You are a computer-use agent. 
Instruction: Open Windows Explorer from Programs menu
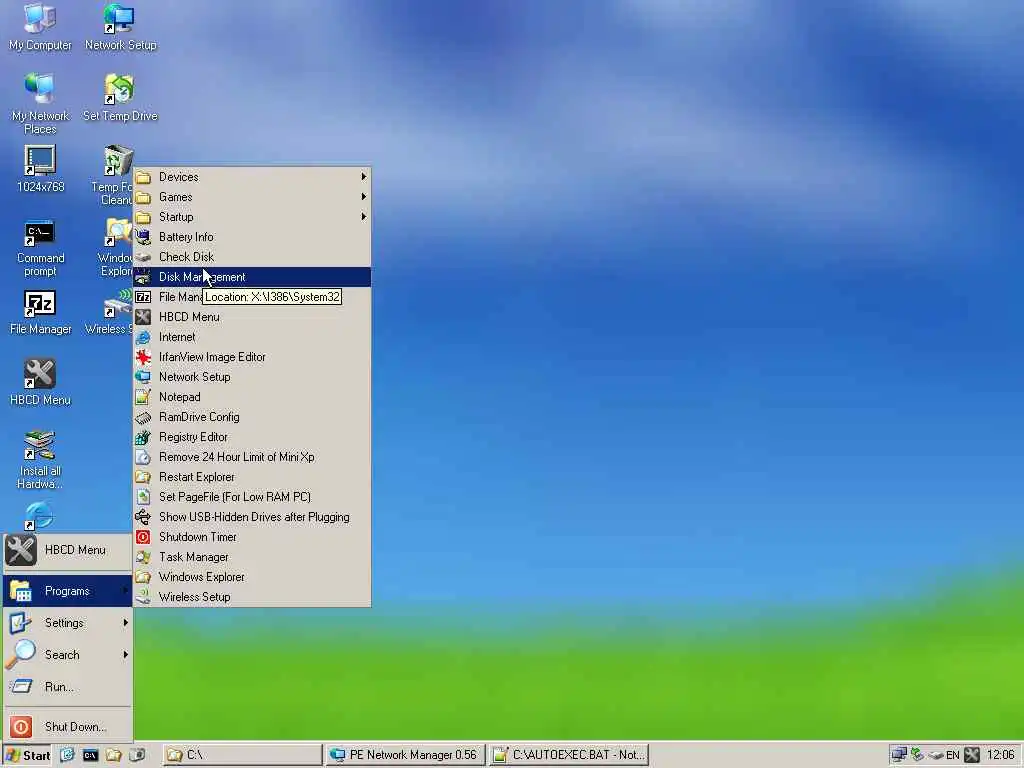click(x=253, y=577)
